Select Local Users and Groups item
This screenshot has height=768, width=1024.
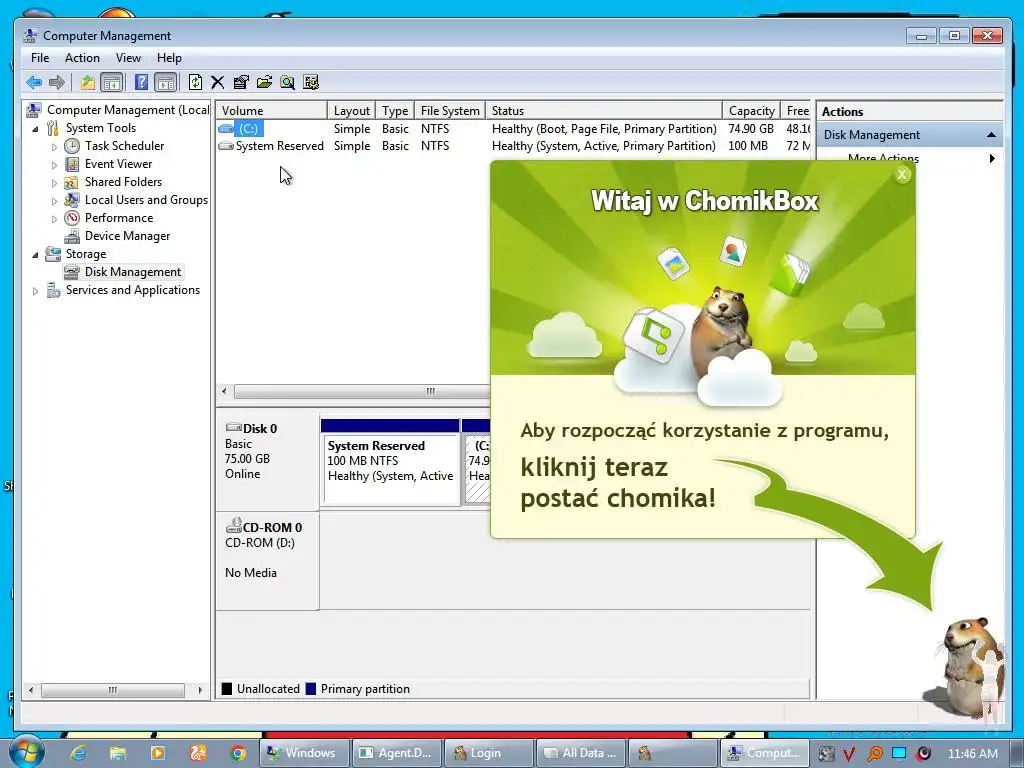146,200
